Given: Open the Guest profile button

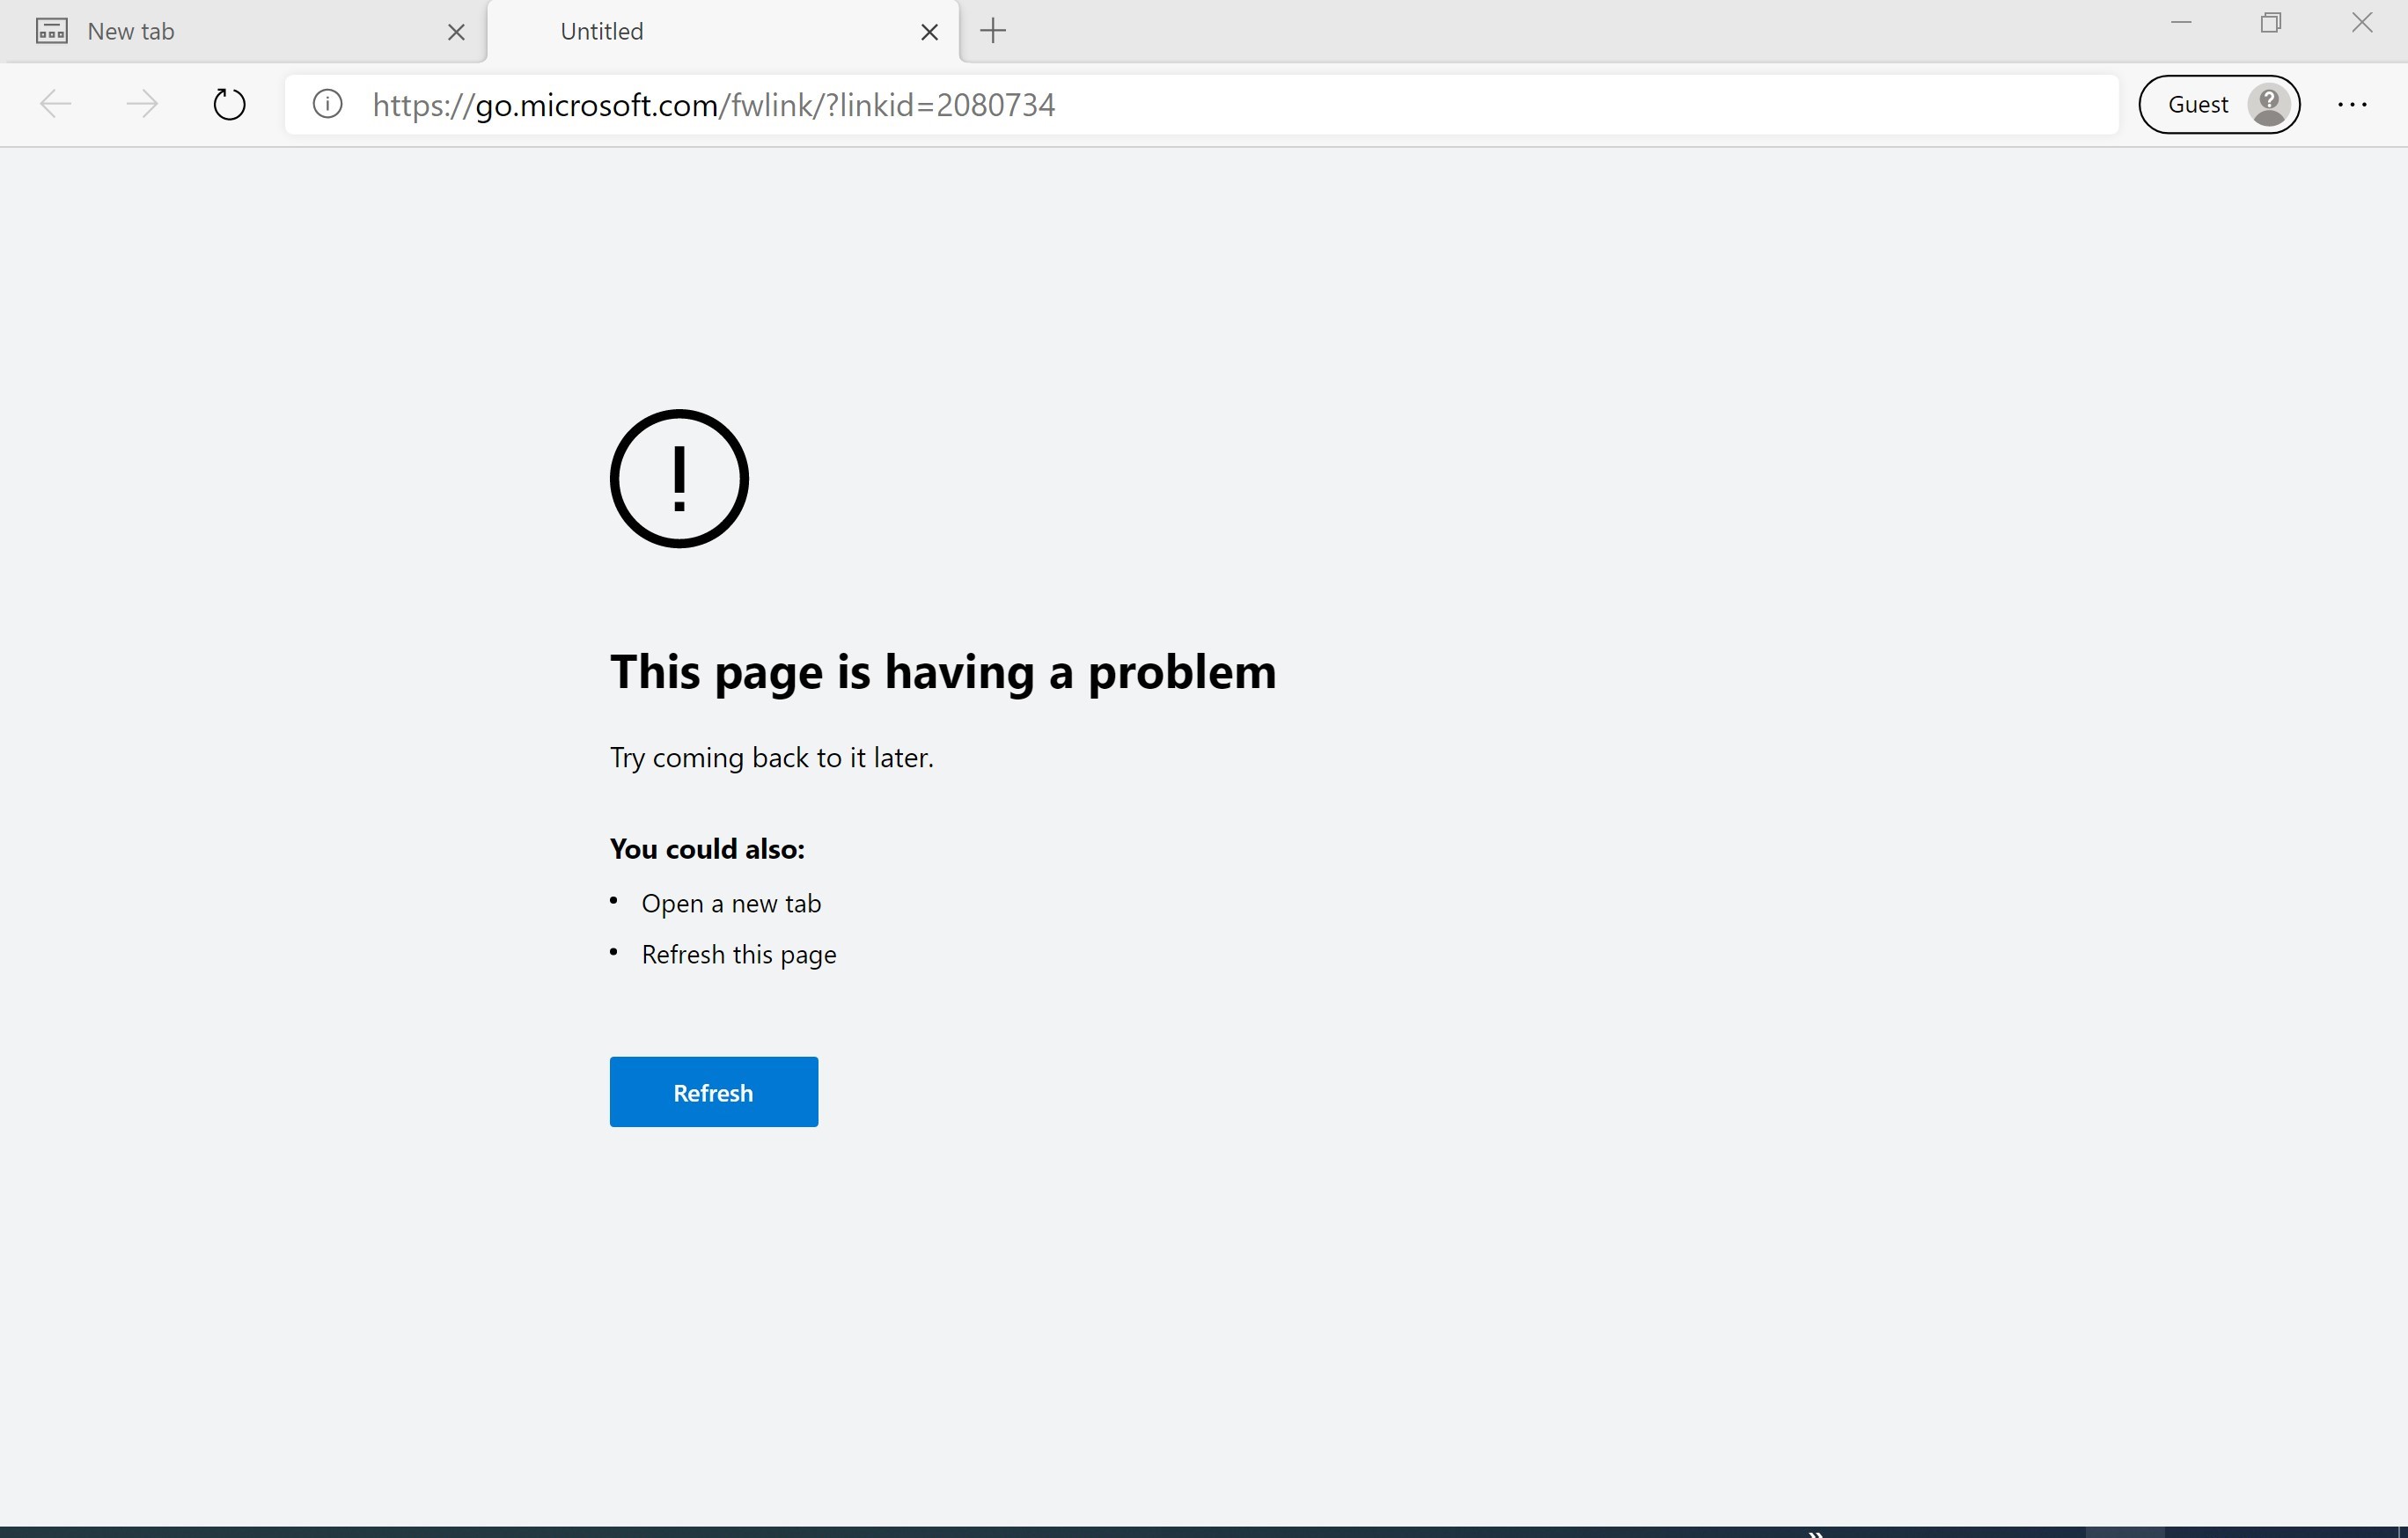Looking at the screenshot, I should tap(2198, 104).
